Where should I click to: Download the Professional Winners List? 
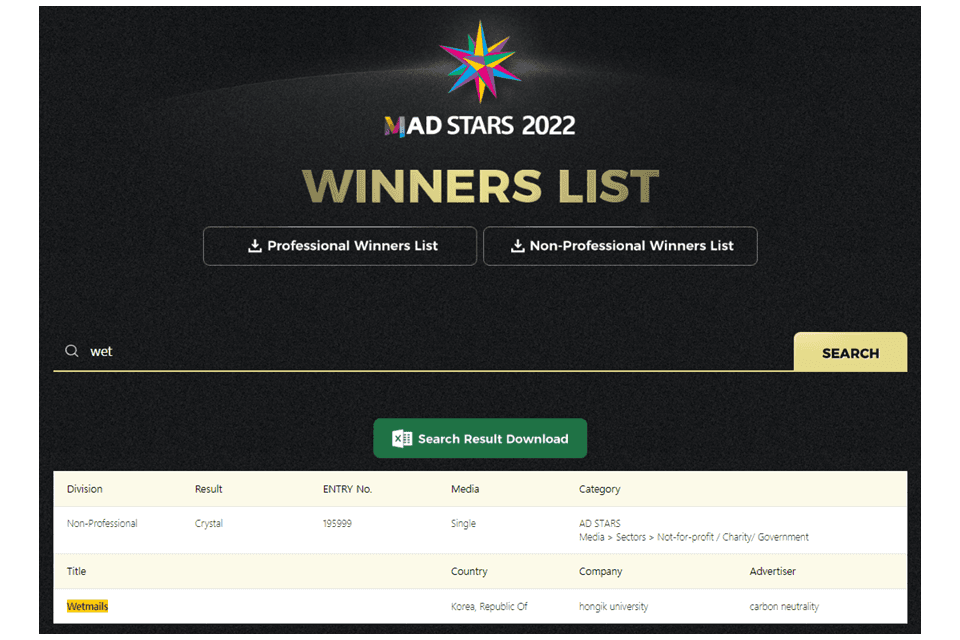click(x=340, y=246)
